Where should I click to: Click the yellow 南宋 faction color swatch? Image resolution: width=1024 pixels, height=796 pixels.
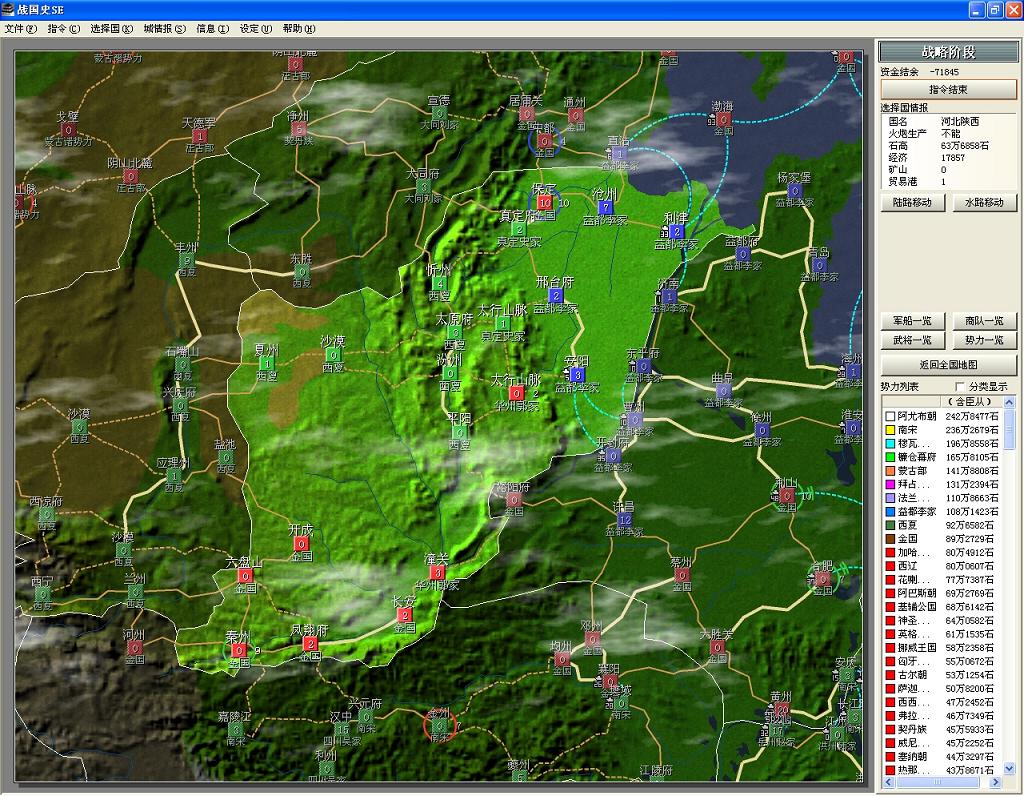pyautogui.click(x=889, y=430)
